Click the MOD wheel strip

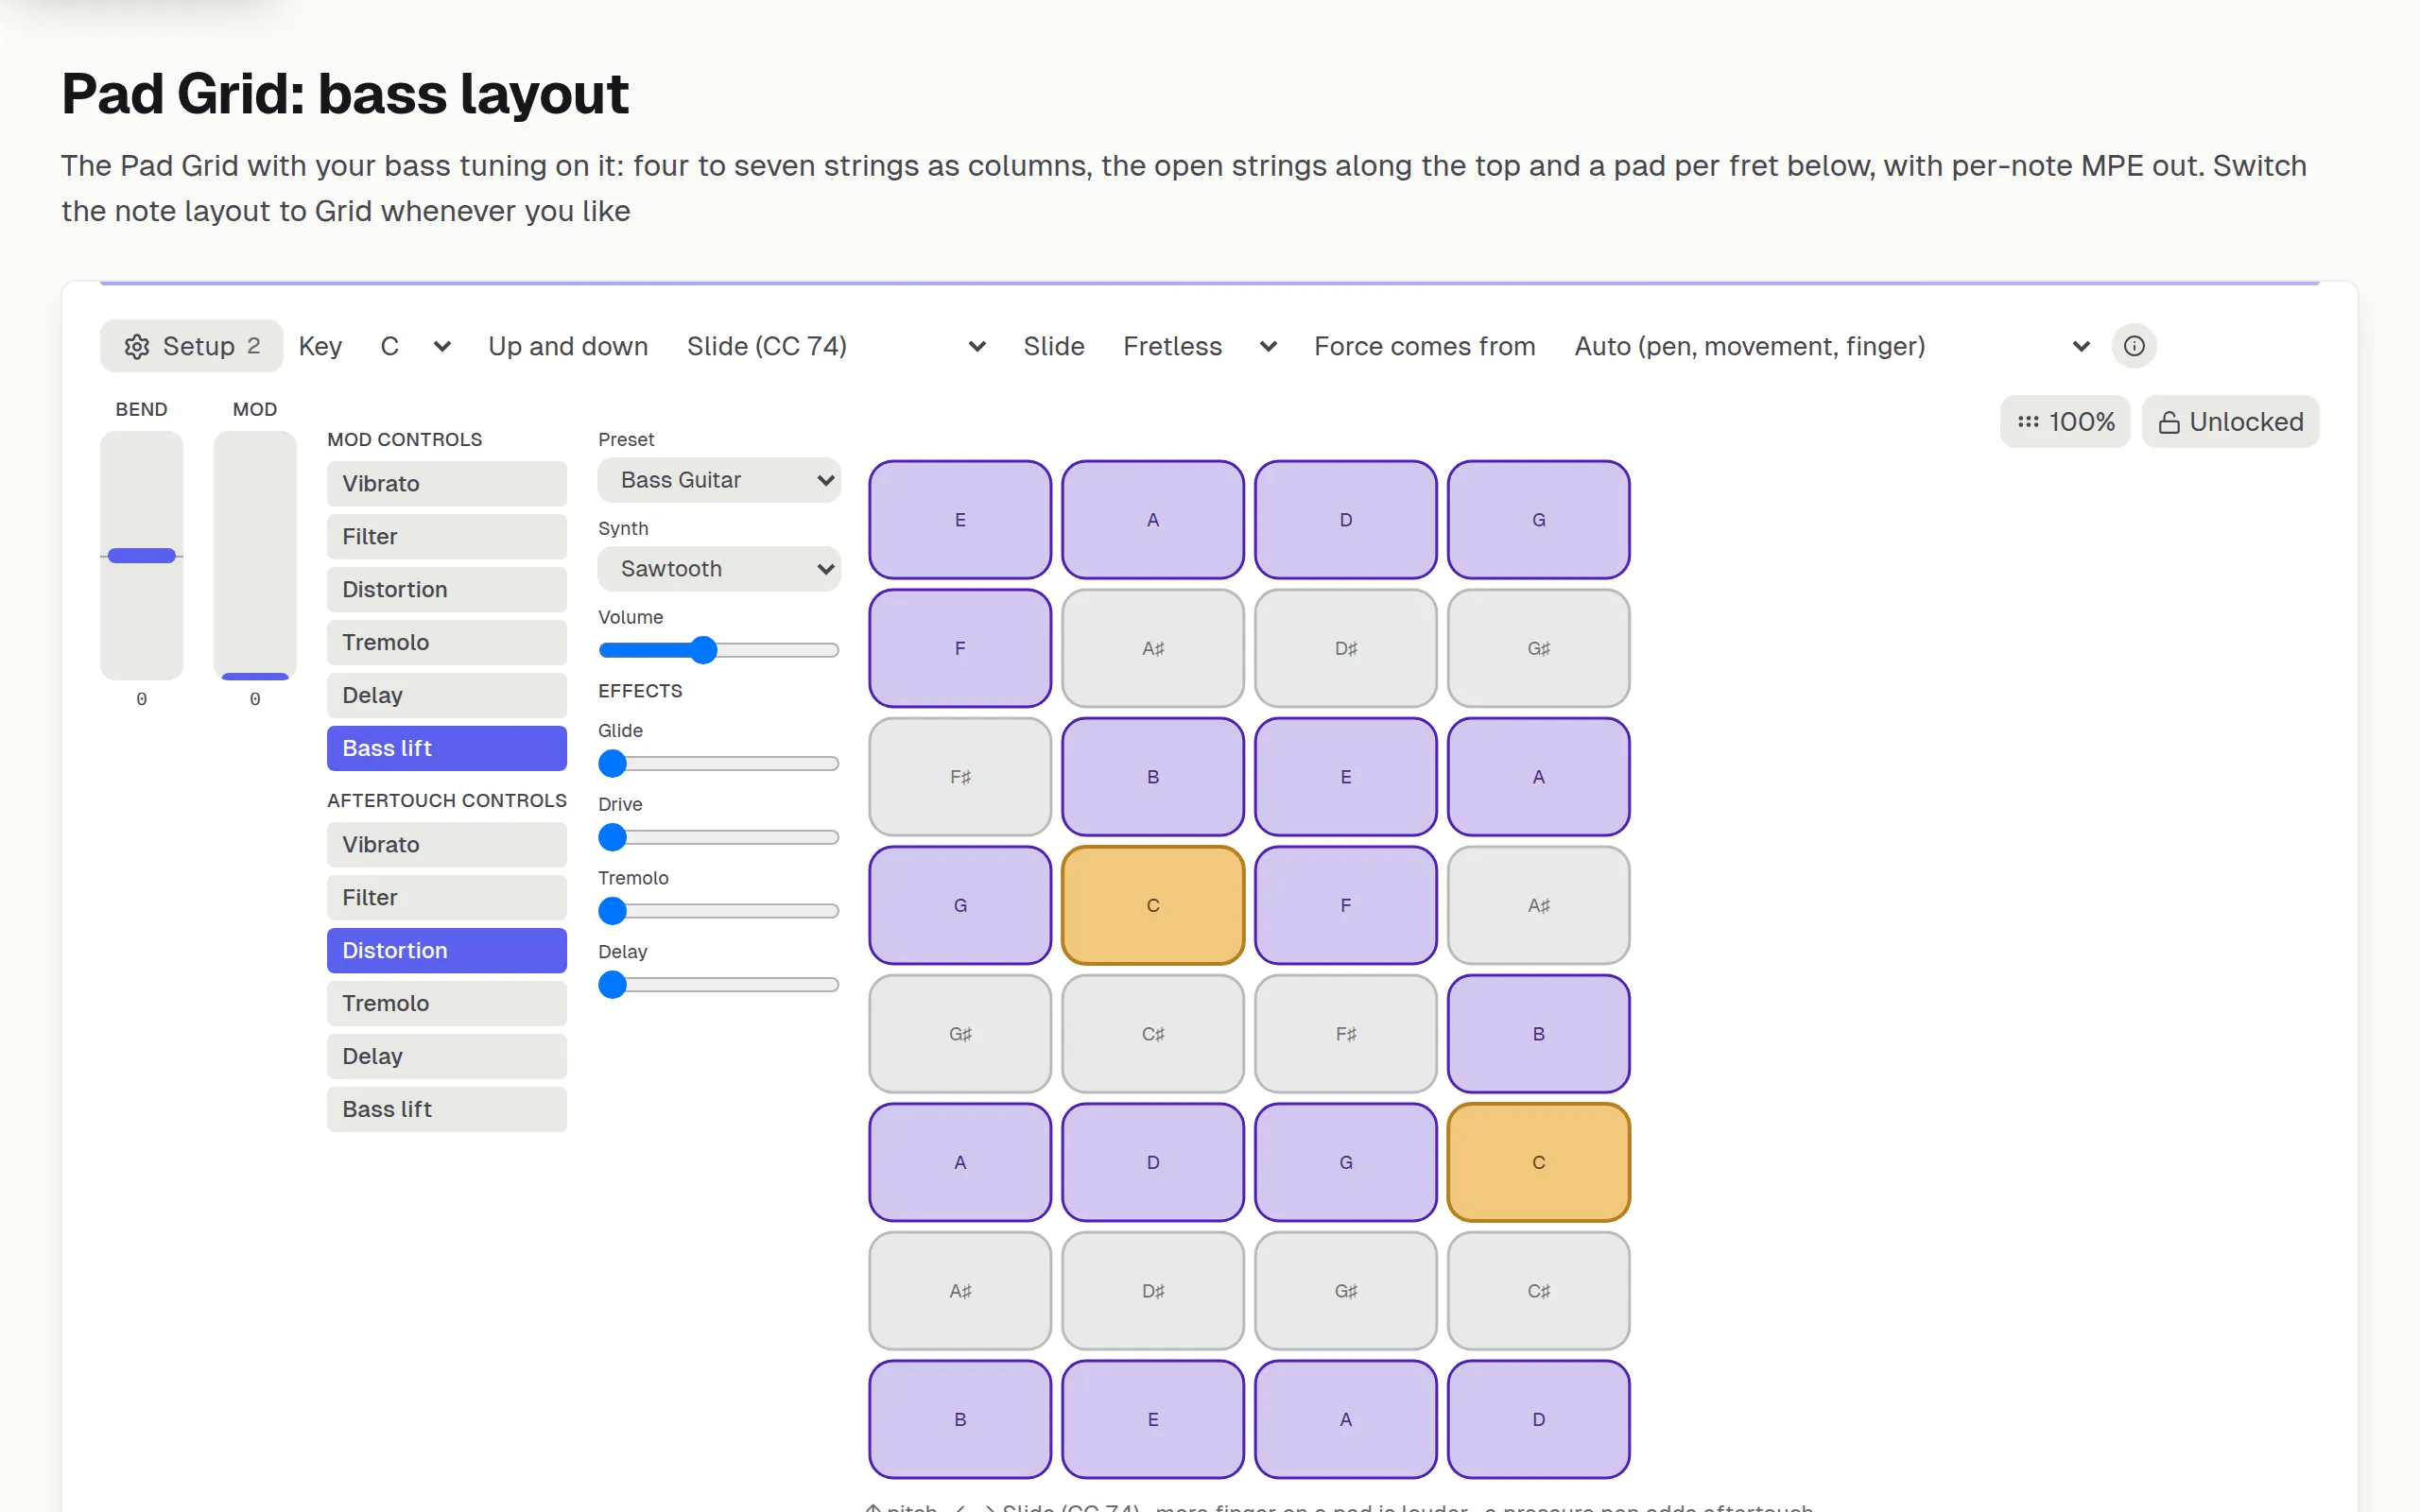point(255,556)
